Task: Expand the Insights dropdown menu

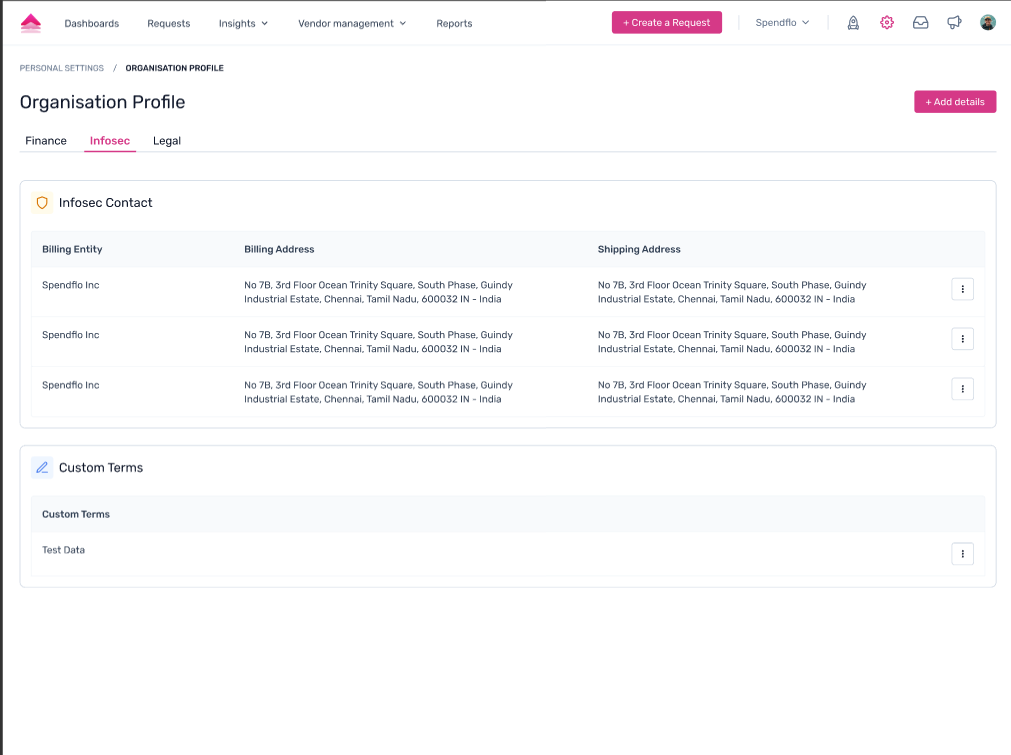Action: click(x=243, y=23)
